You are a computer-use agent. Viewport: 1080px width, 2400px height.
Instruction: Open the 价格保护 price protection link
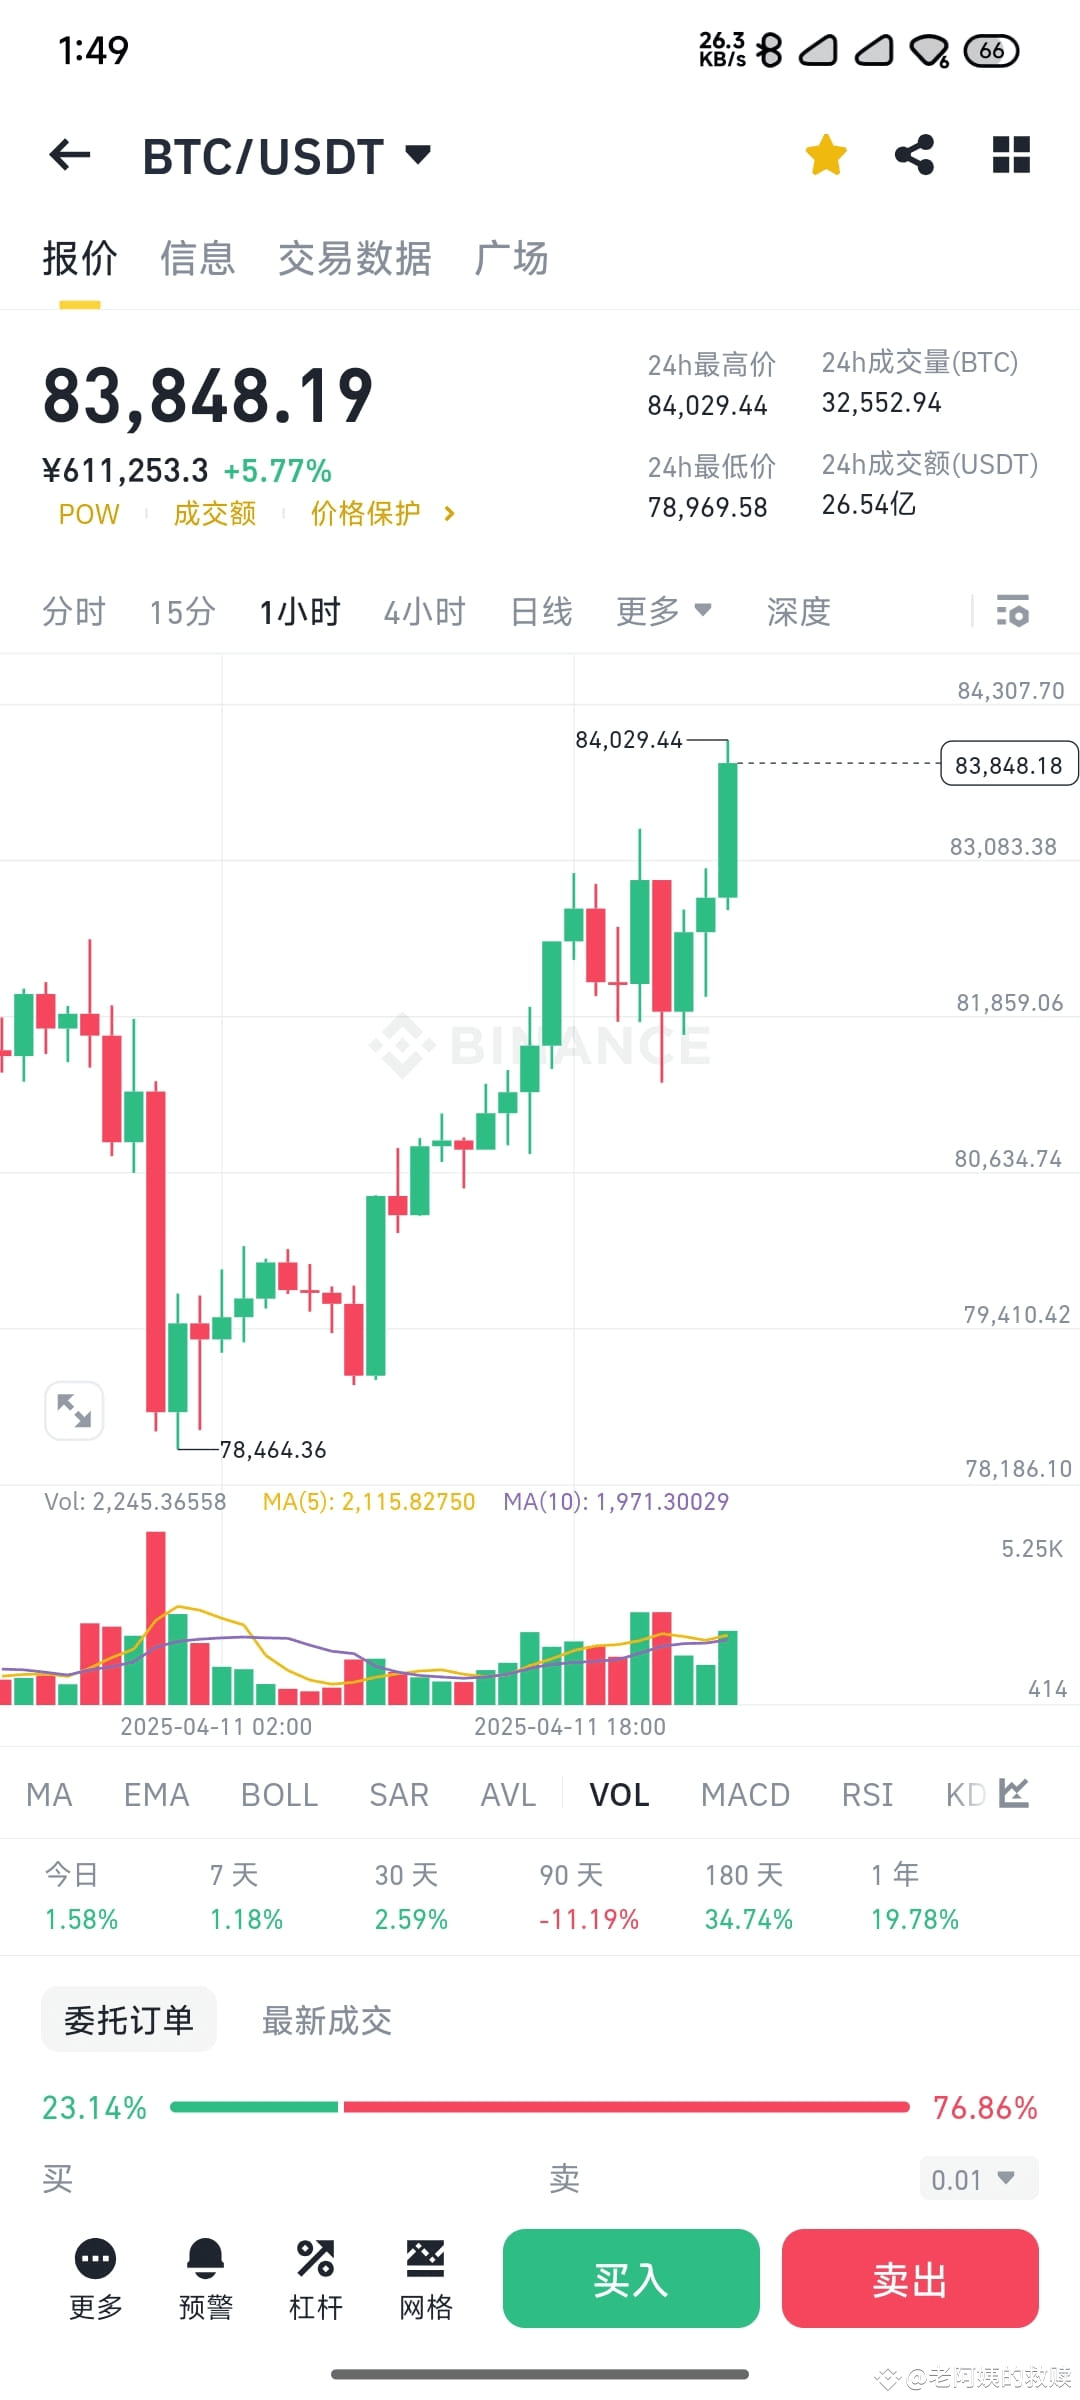365,513
